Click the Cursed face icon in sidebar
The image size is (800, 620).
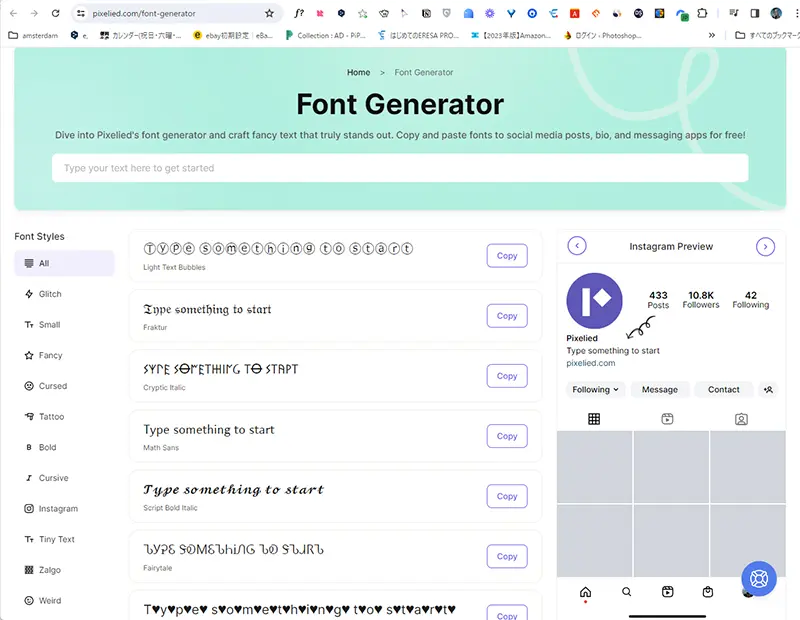29,386
